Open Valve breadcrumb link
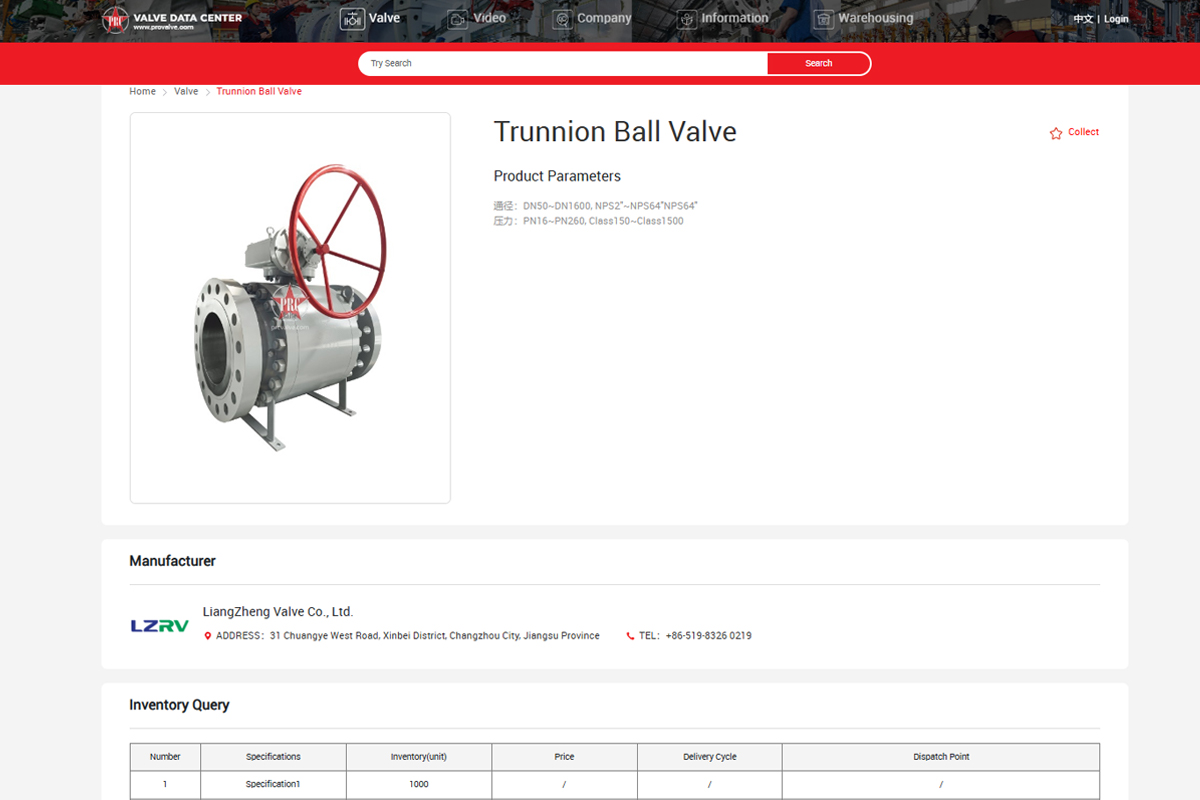 186,91
